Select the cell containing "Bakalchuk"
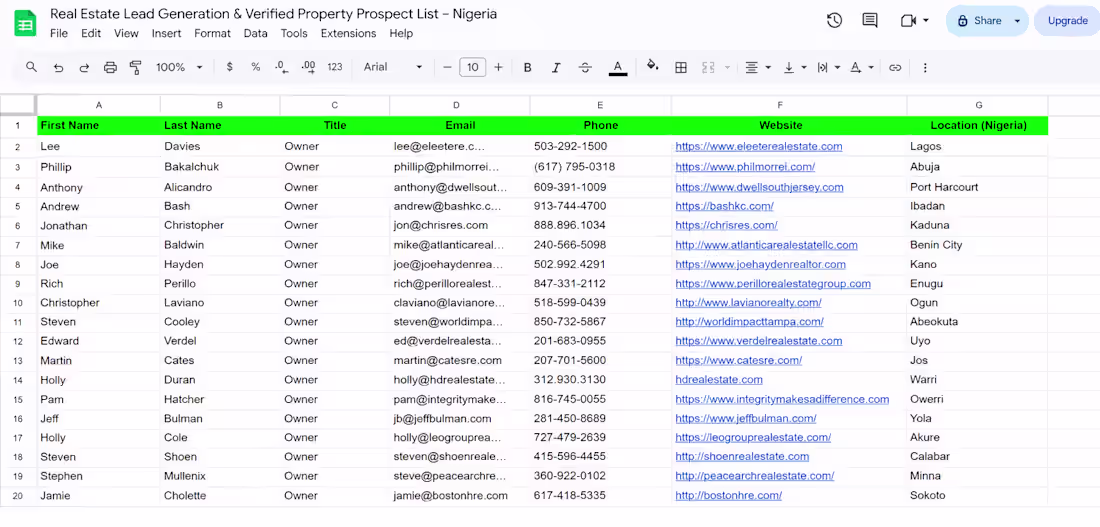The image size is (1100, 527). tap(220, 167)
